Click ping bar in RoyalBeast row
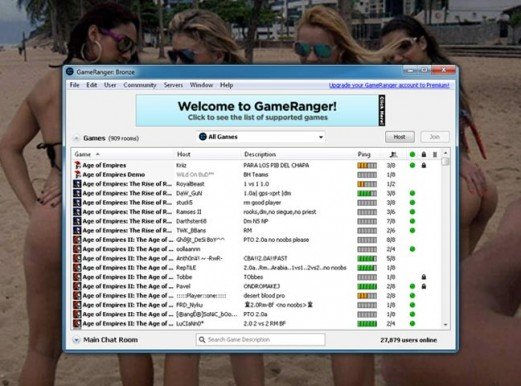 click(367, 184)
